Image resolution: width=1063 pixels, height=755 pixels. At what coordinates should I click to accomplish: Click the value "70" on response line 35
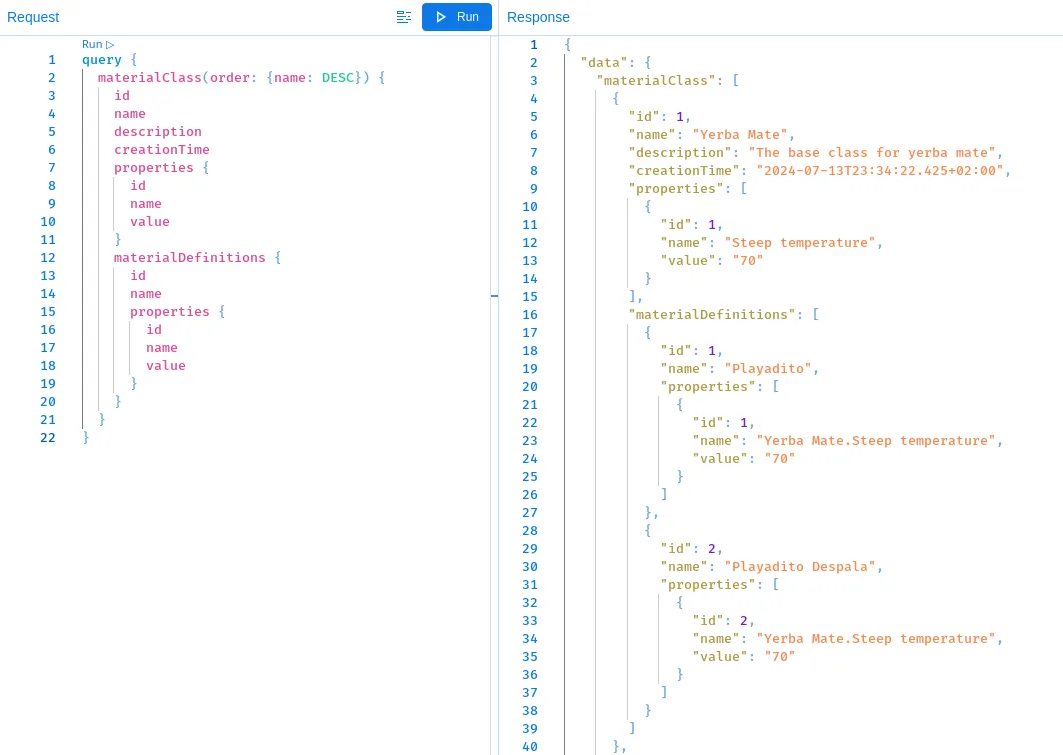pos(780,657)
